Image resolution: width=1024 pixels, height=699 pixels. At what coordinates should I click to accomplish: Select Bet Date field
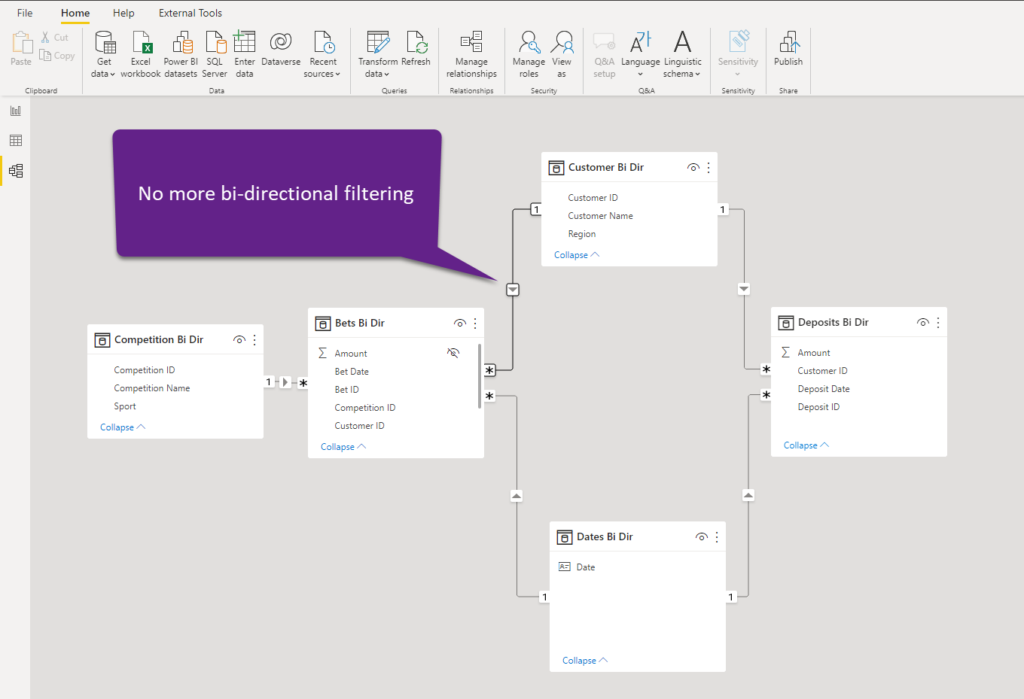351,371
